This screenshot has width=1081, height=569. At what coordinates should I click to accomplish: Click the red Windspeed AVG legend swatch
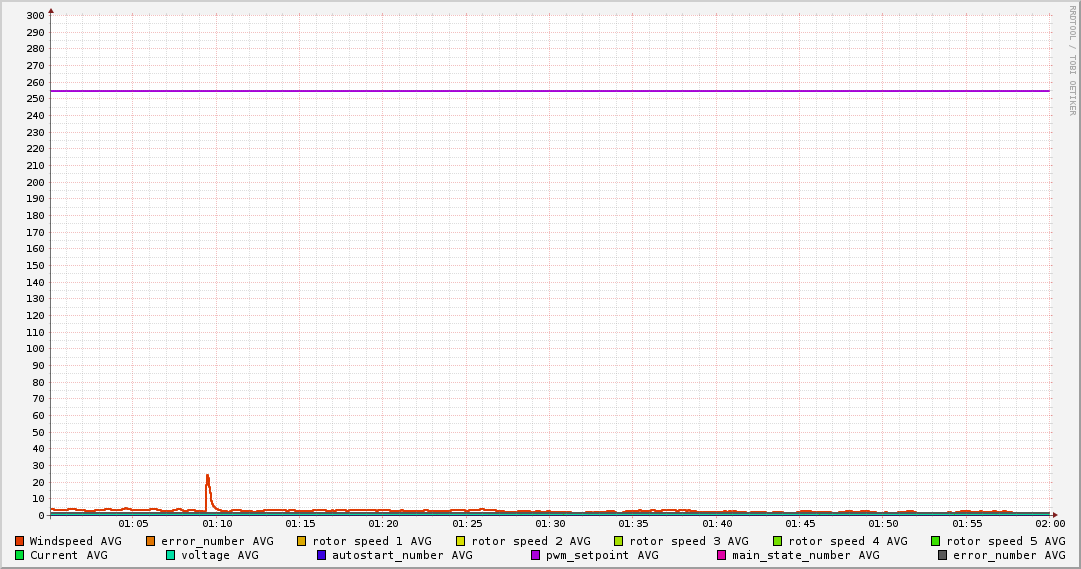(19, 541)
